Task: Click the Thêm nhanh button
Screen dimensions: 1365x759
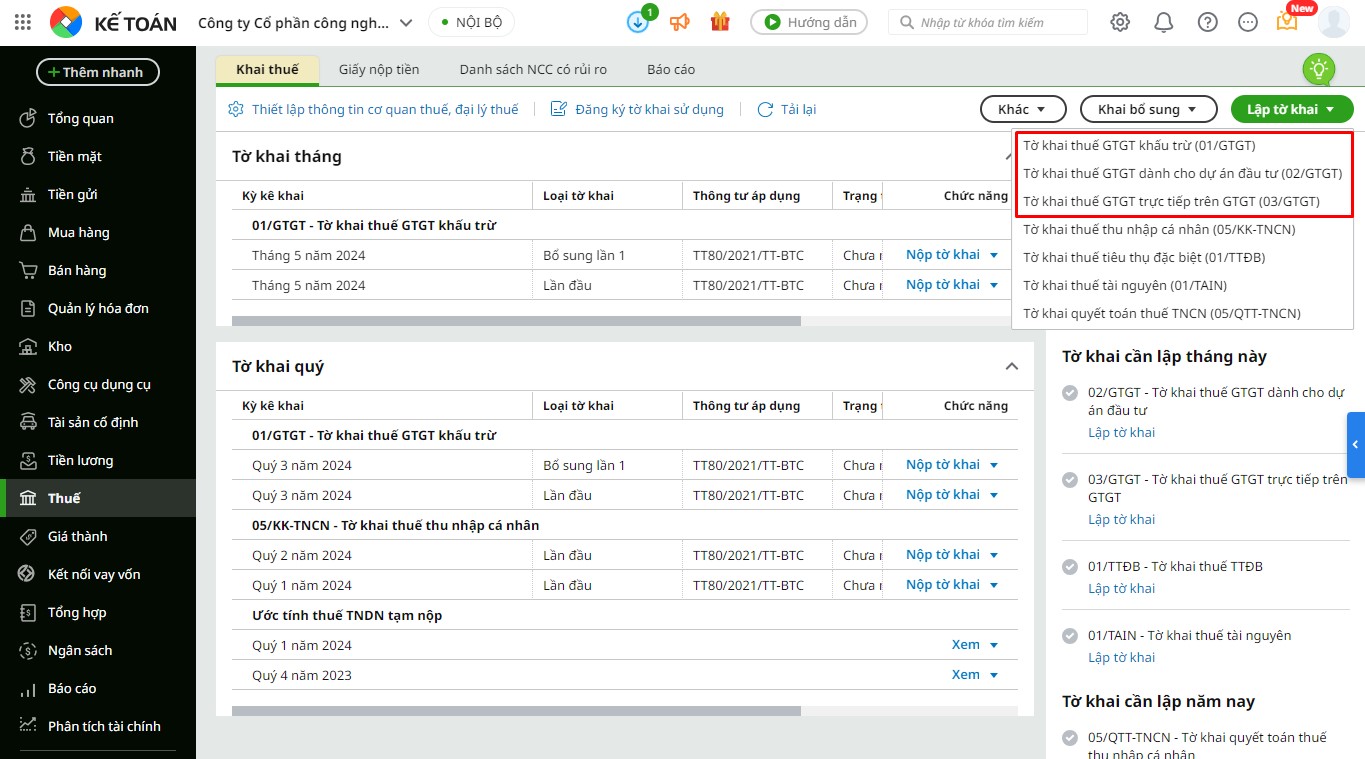Action: coord(98,72)
